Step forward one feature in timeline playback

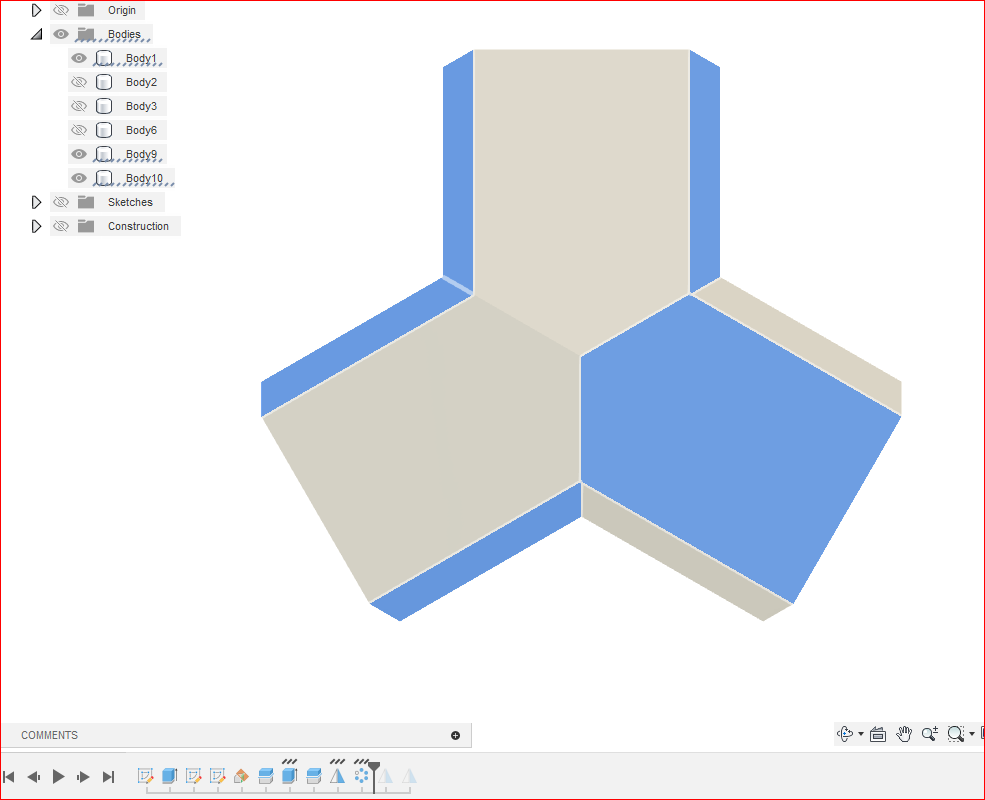[84, 775]
